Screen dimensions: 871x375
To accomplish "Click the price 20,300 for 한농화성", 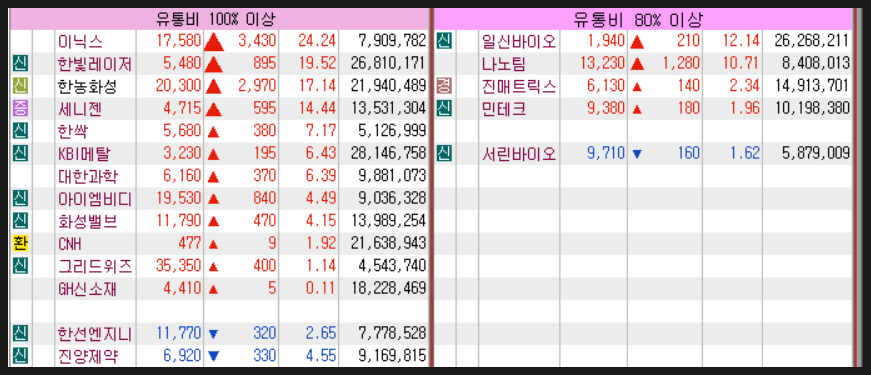I will (178, 86).
